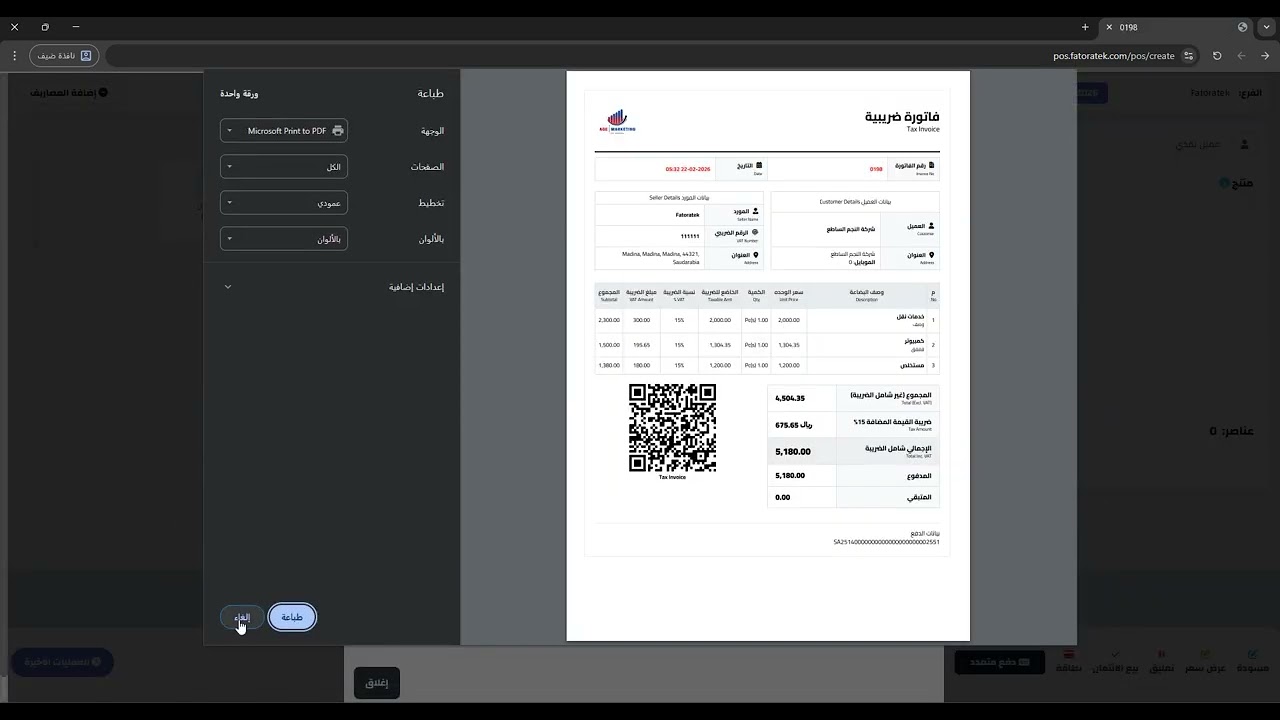Open the tab search chevron

[1266, 27]
